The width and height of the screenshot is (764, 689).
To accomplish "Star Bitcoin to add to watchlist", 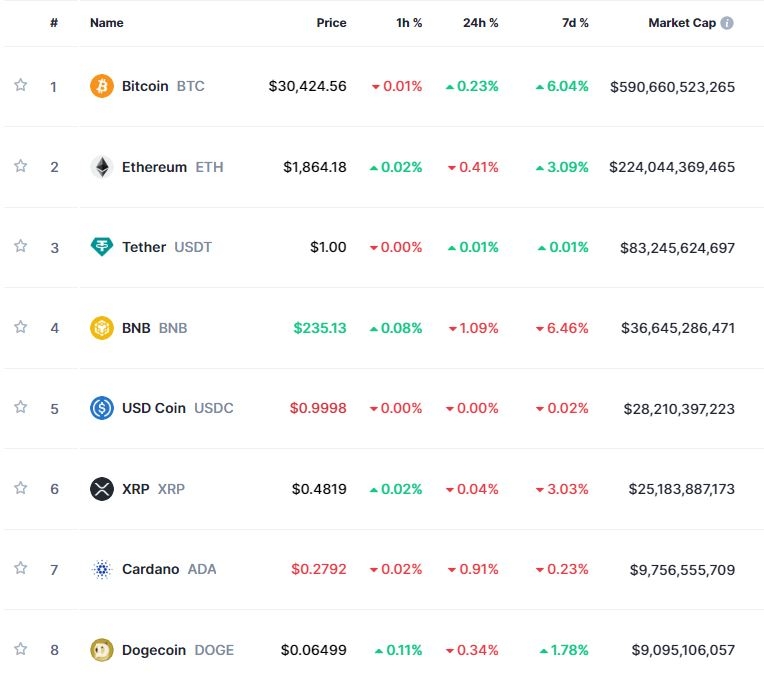I will 20,85.
